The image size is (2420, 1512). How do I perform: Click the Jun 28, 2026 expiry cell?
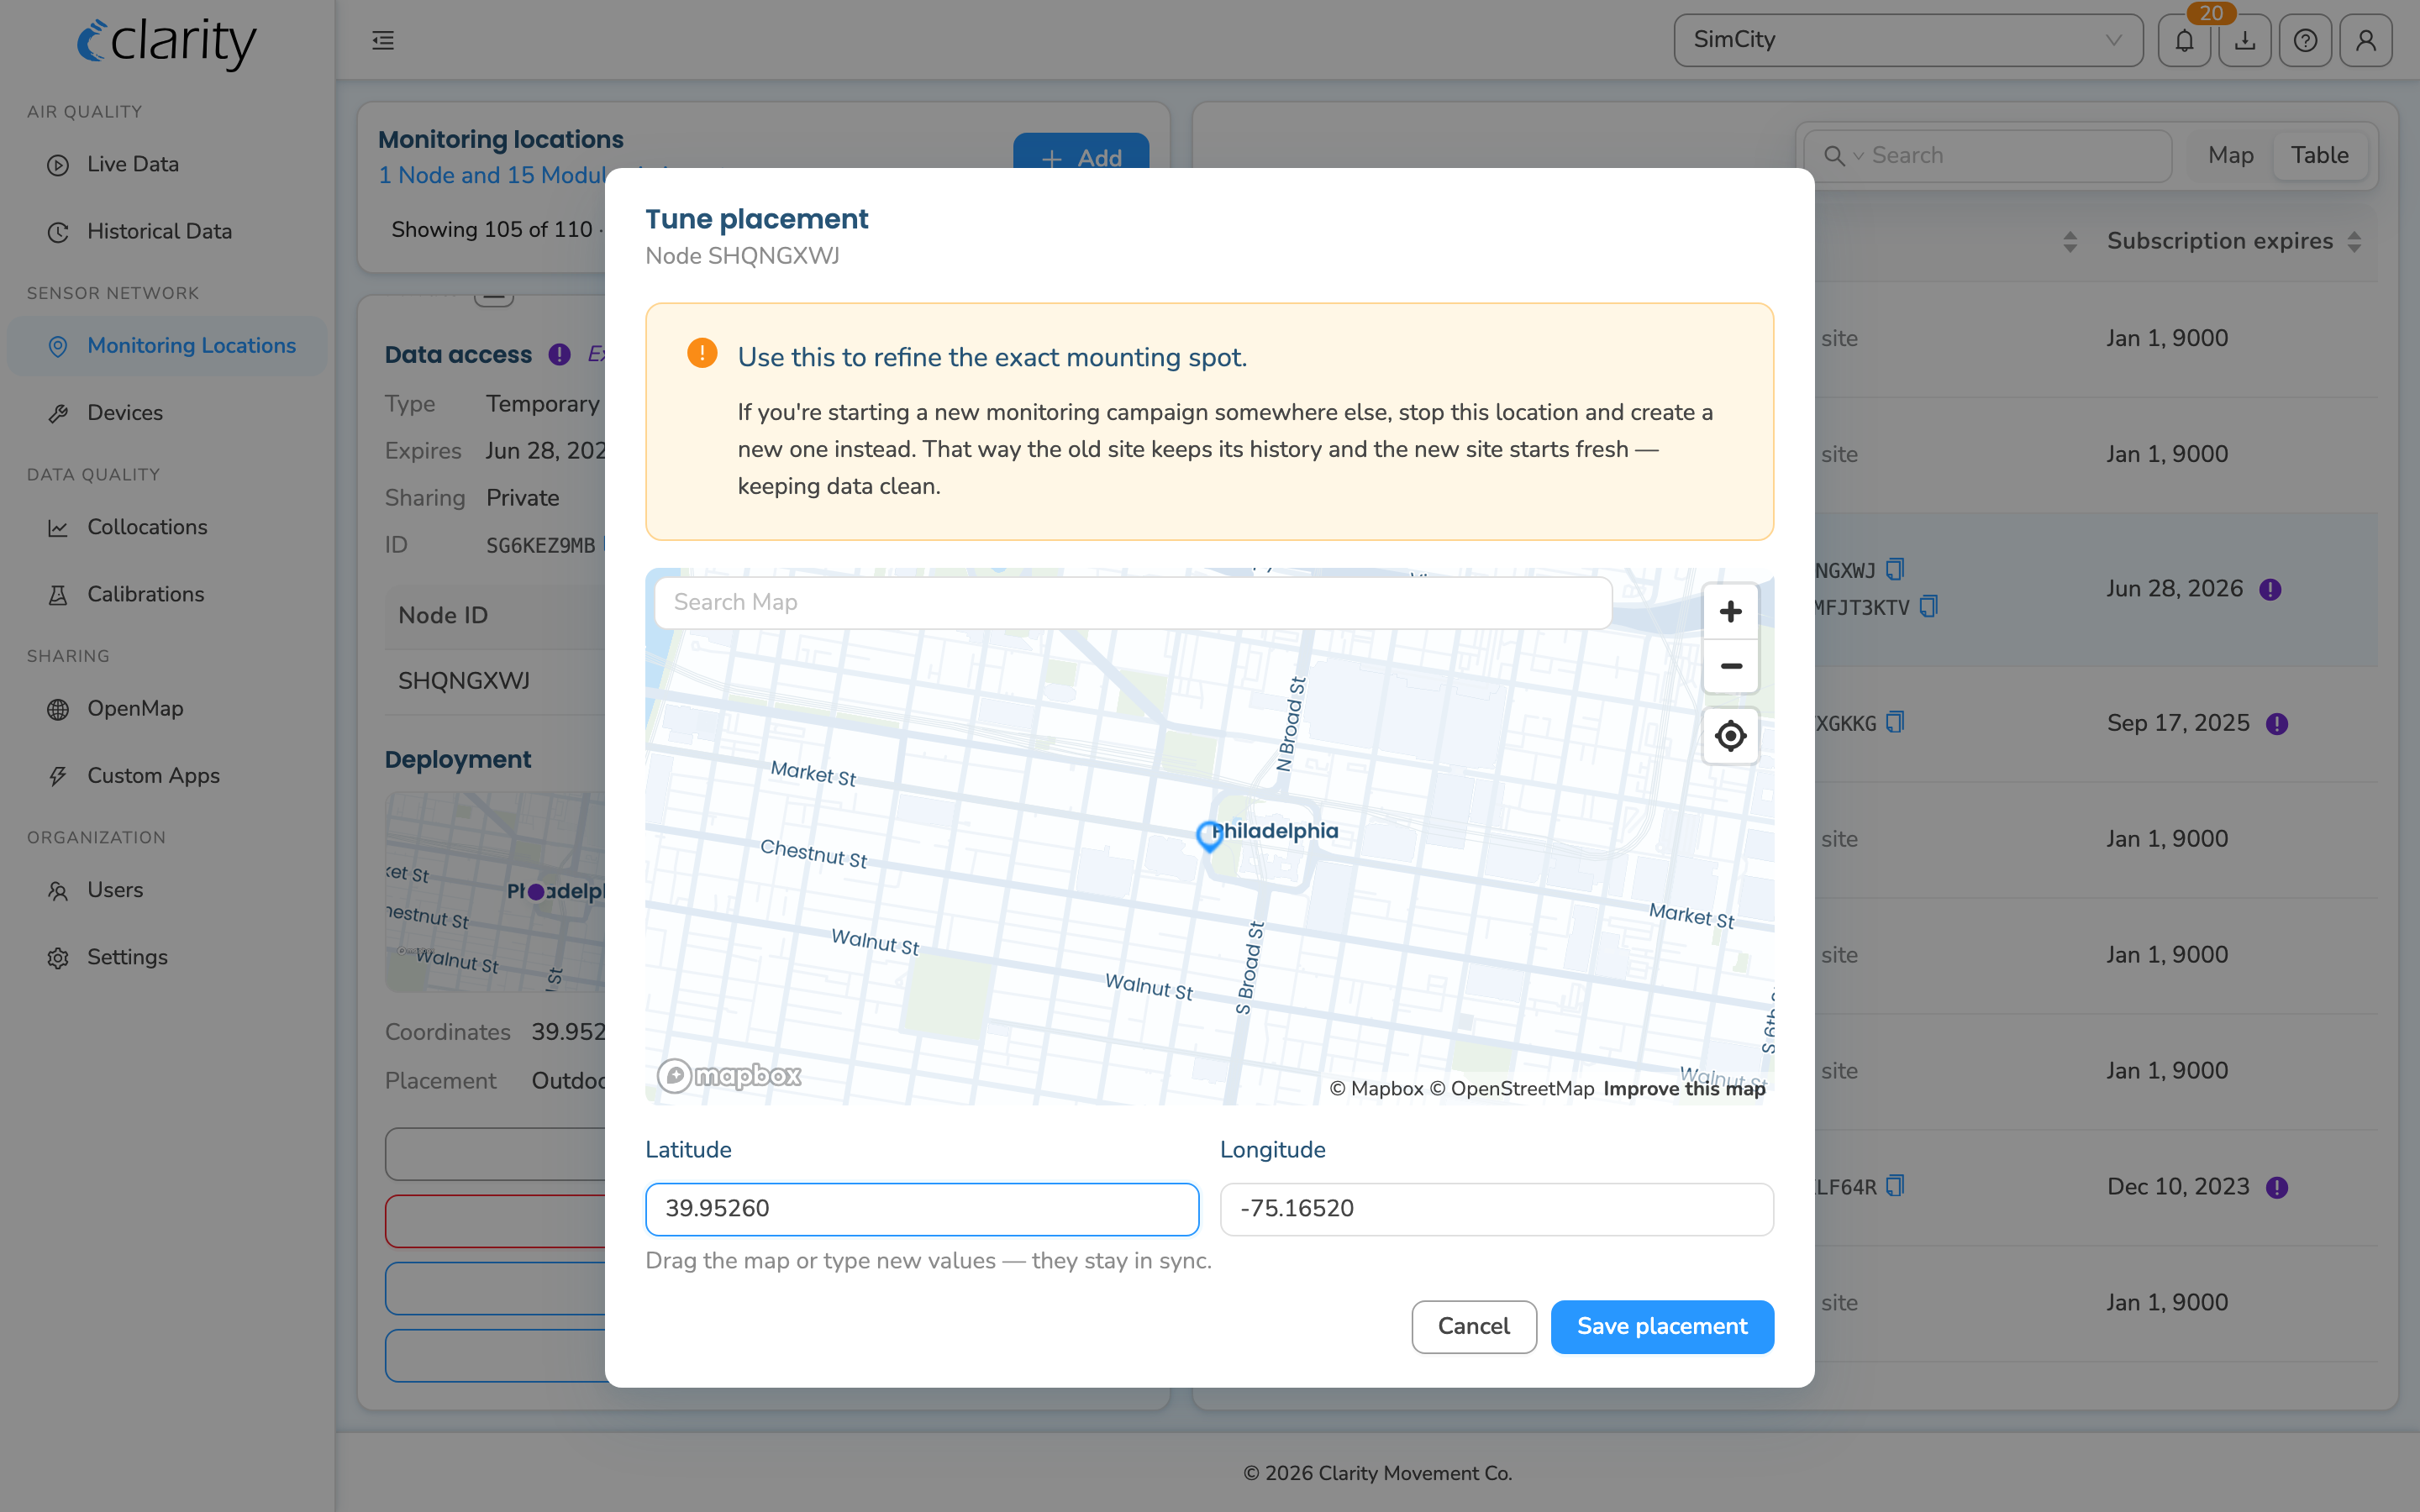point(2174,589)
